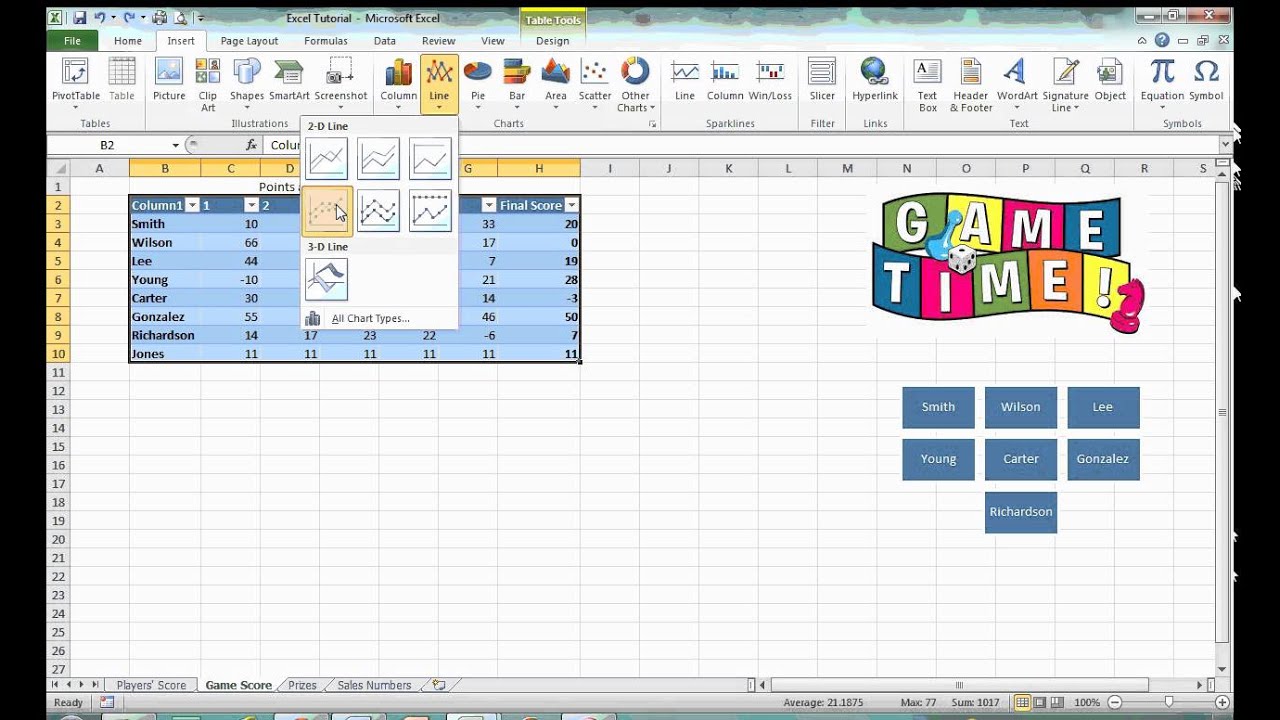Toggle the Smith slicer button

point(938,407)
